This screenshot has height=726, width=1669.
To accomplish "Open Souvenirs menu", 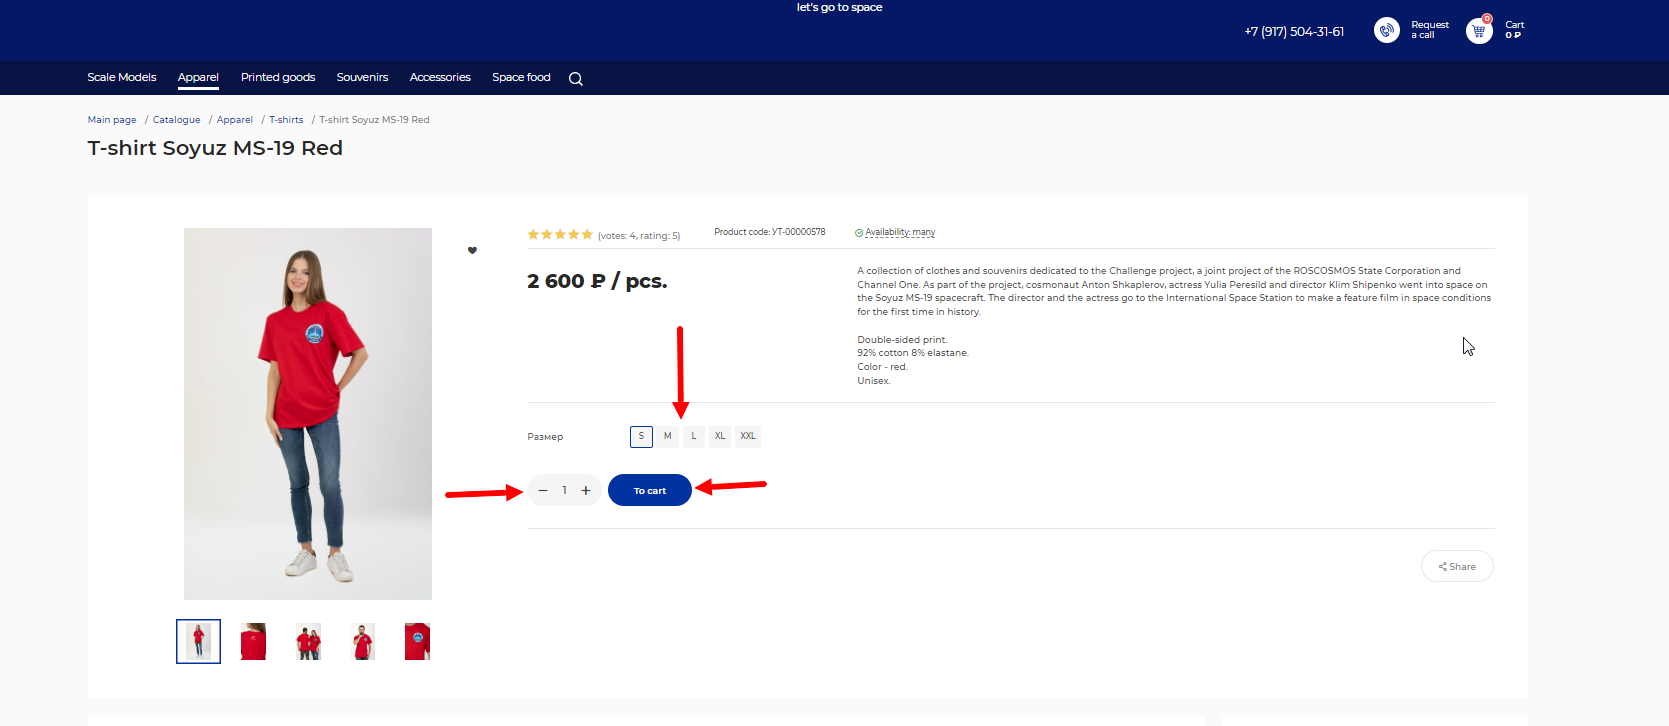I will tap(362, 77).
